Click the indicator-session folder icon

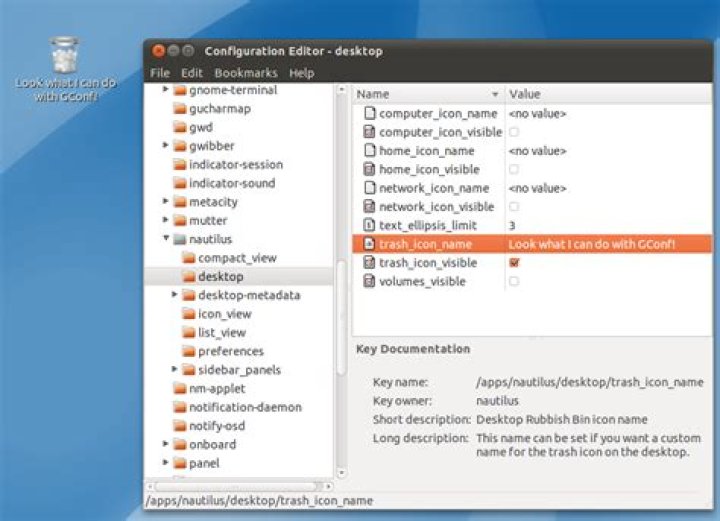click(x=180, y=164)
